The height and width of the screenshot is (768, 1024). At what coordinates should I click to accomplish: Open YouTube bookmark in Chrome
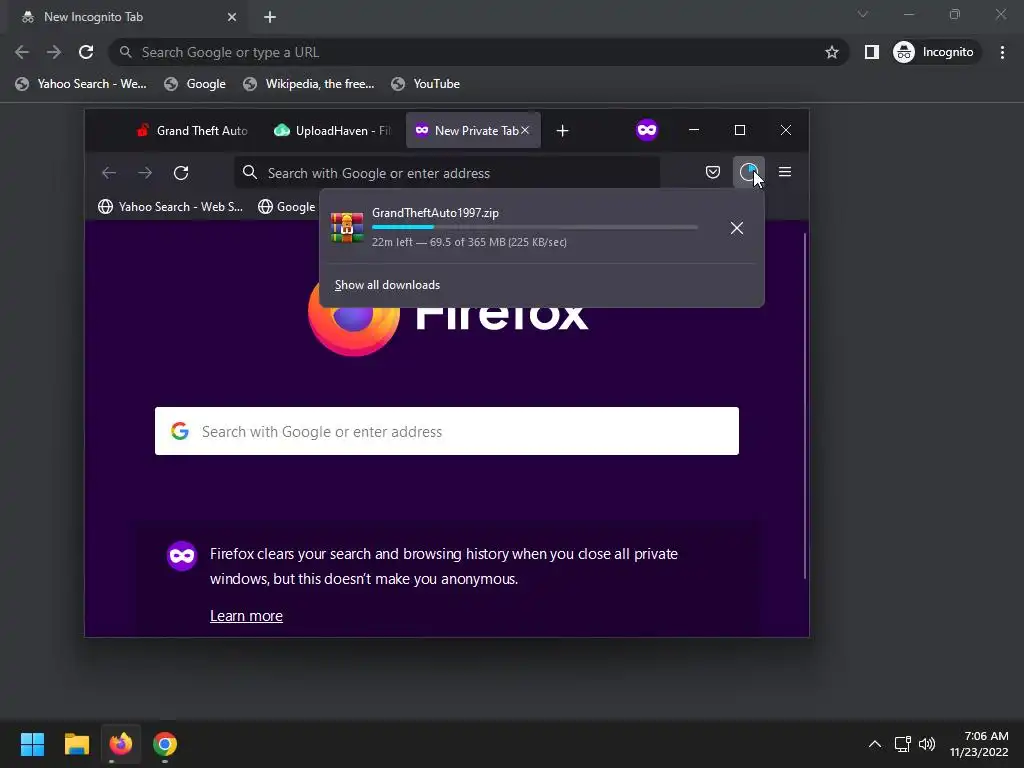click(x=426, y=84)
